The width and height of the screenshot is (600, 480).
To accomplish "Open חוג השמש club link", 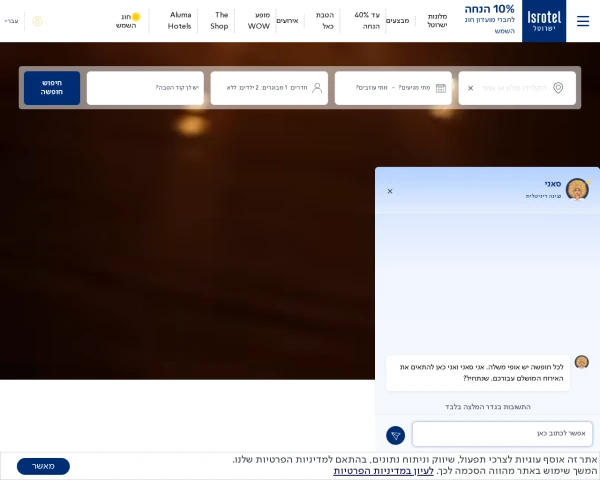I will pyautogui.click(x=128, y=21).
